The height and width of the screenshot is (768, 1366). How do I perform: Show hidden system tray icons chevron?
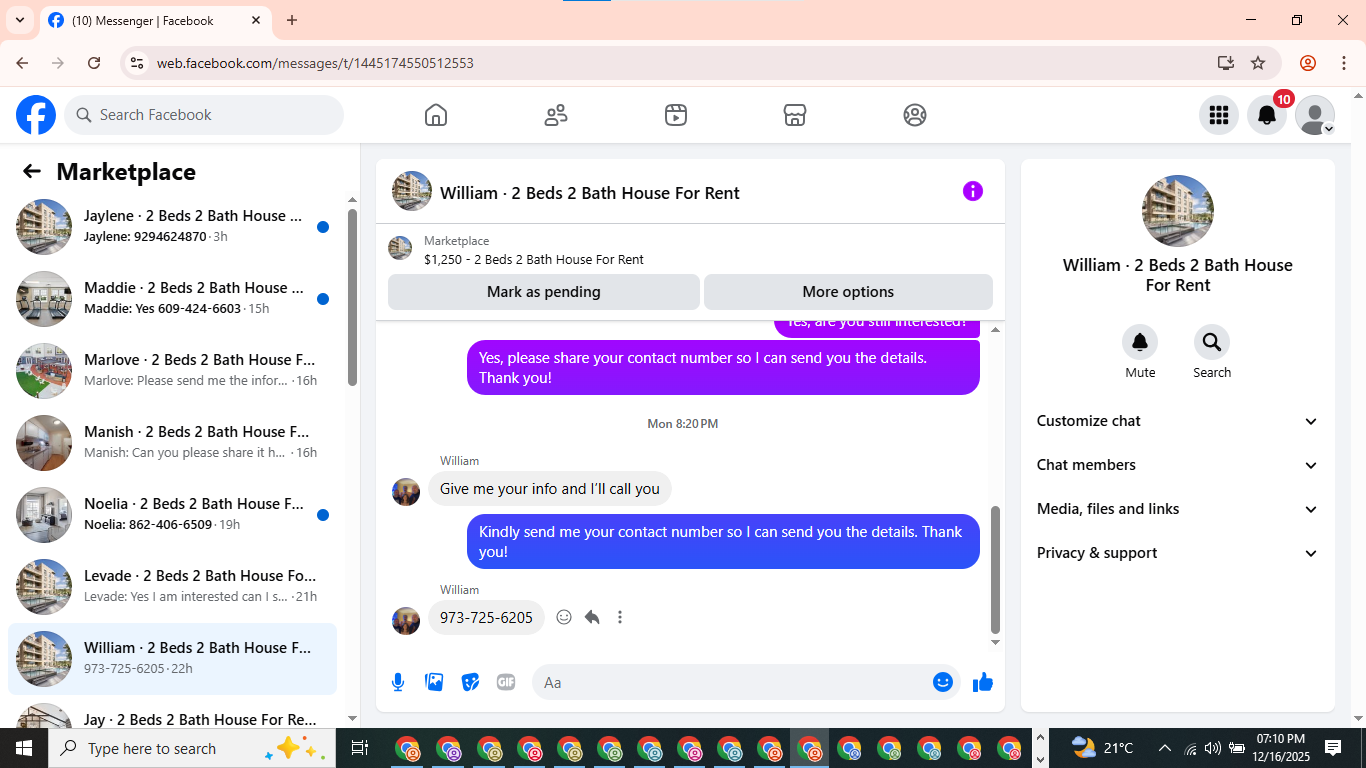coord(1165,748)
